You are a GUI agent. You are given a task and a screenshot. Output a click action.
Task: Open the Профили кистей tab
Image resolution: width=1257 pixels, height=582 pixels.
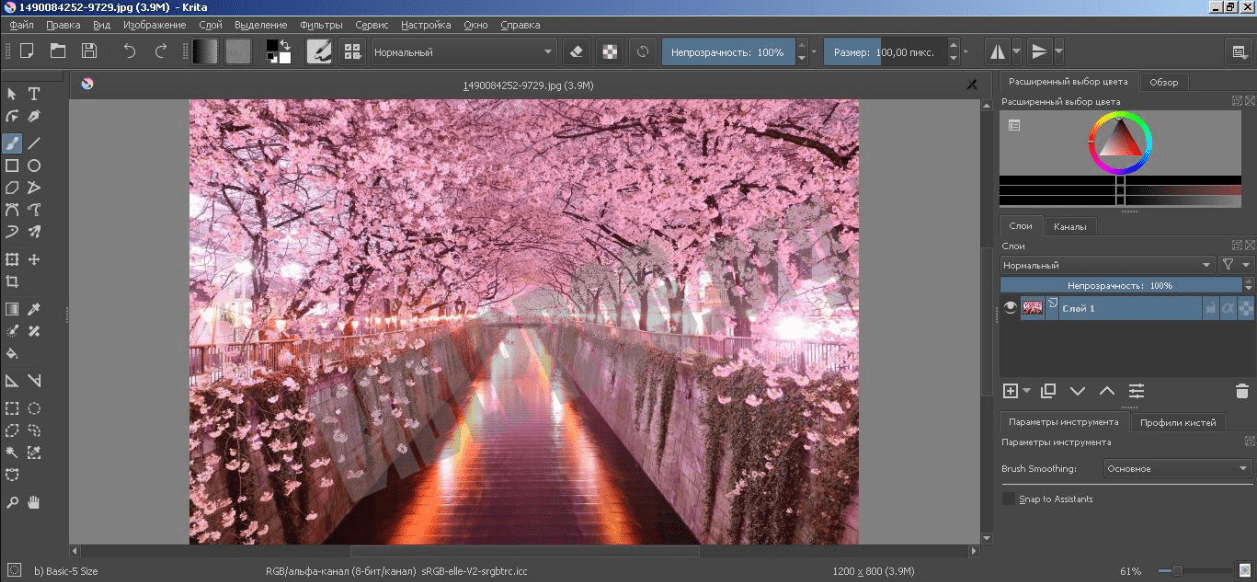[1178, 422]
